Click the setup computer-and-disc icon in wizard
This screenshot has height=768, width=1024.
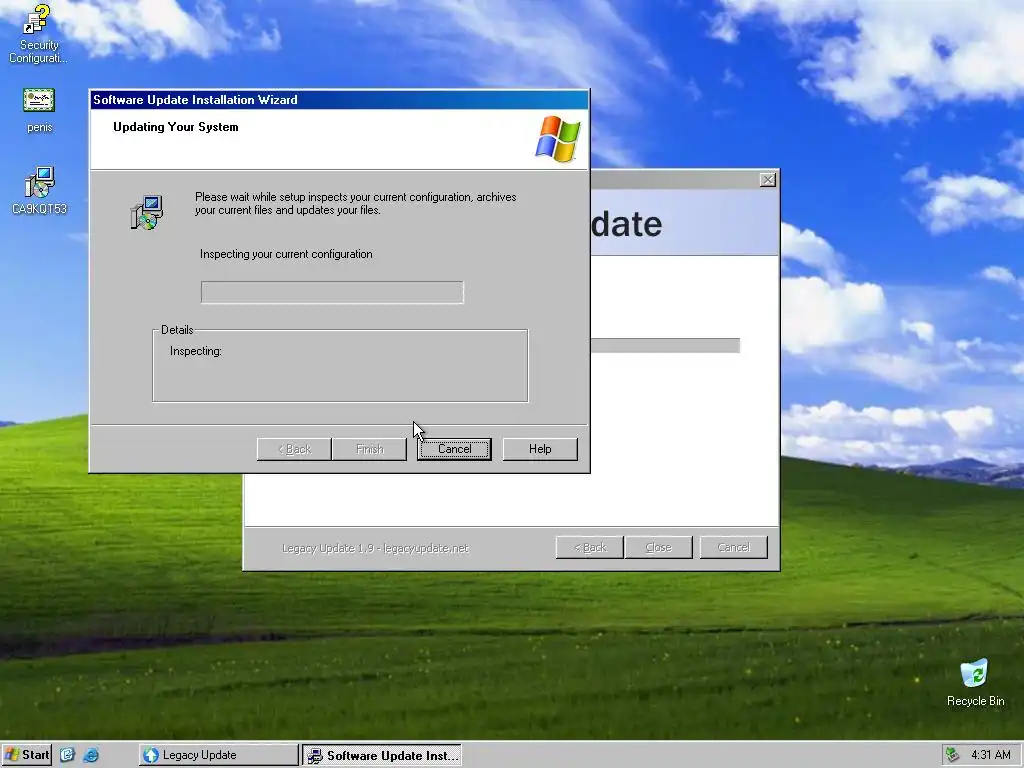coord(146,212)
